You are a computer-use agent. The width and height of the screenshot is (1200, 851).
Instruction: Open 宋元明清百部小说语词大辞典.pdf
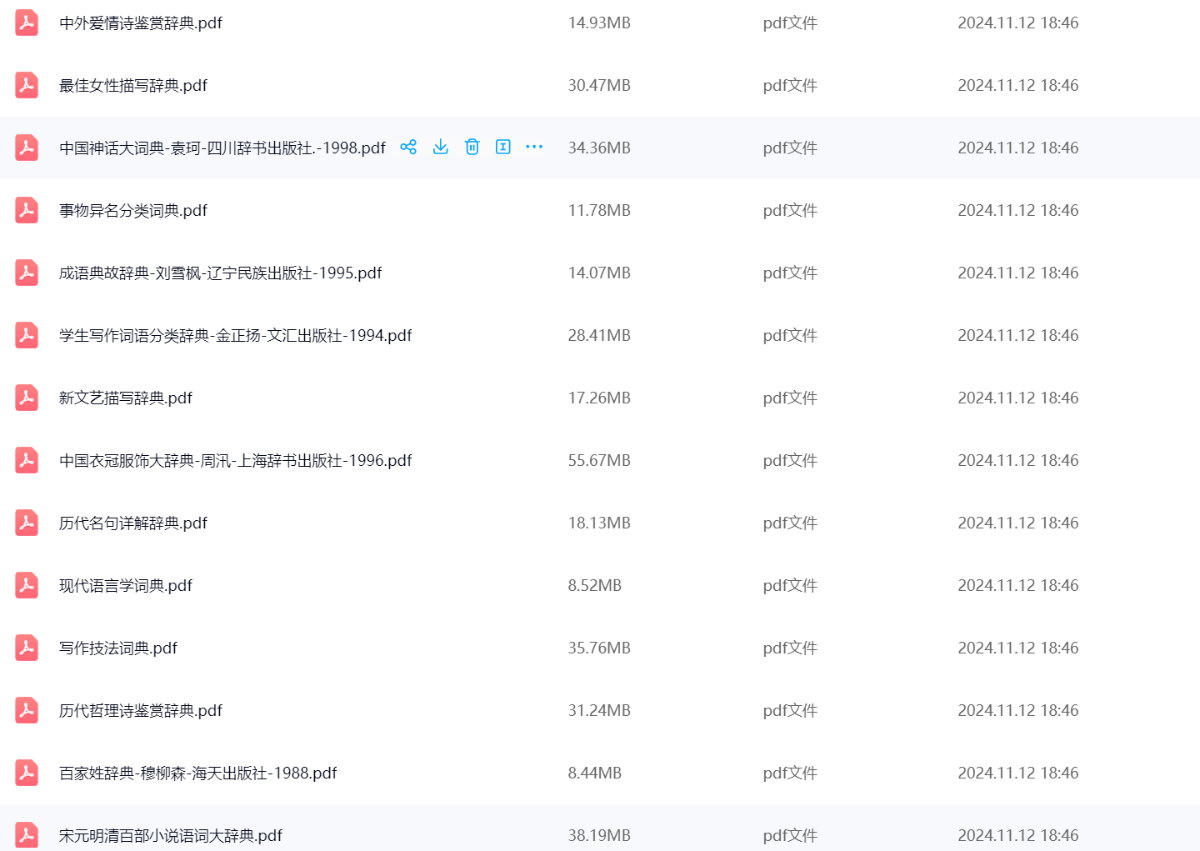[x=170, y=836]
